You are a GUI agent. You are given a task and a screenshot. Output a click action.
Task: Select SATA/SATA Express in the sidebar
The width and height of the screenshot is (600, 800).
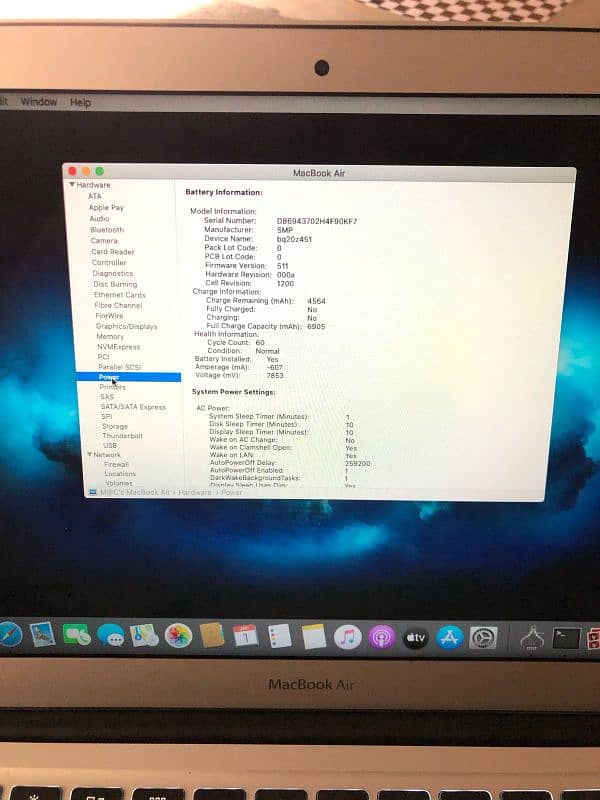(133, 407)
